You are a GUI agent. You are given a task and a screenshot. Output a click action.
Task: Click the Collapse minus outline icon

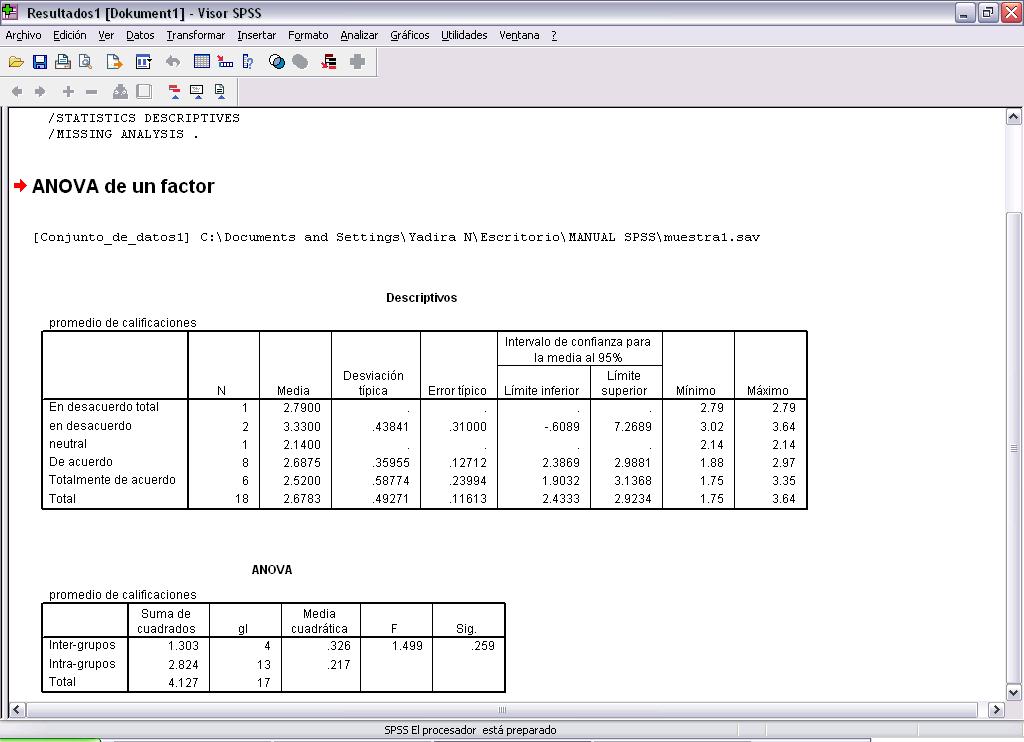click(x=91, y=91)
